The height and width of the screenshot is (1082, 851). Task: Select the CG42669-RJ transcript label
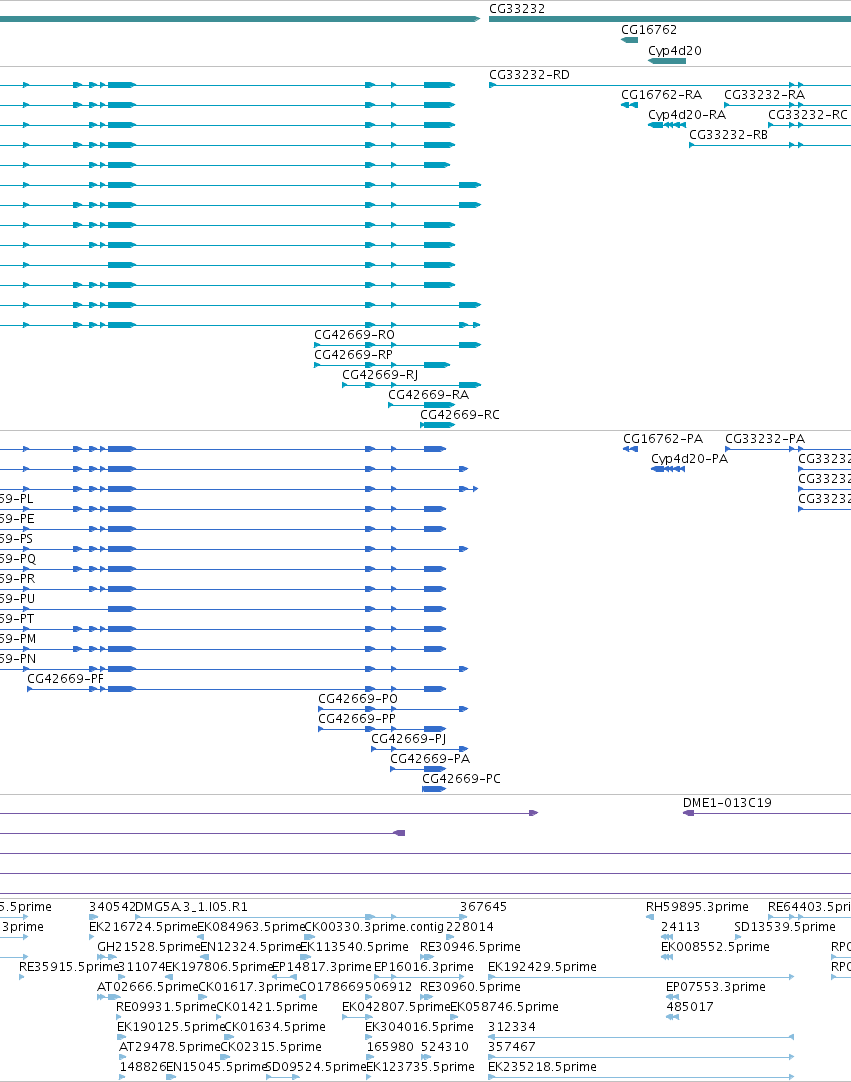pos(380,375)
